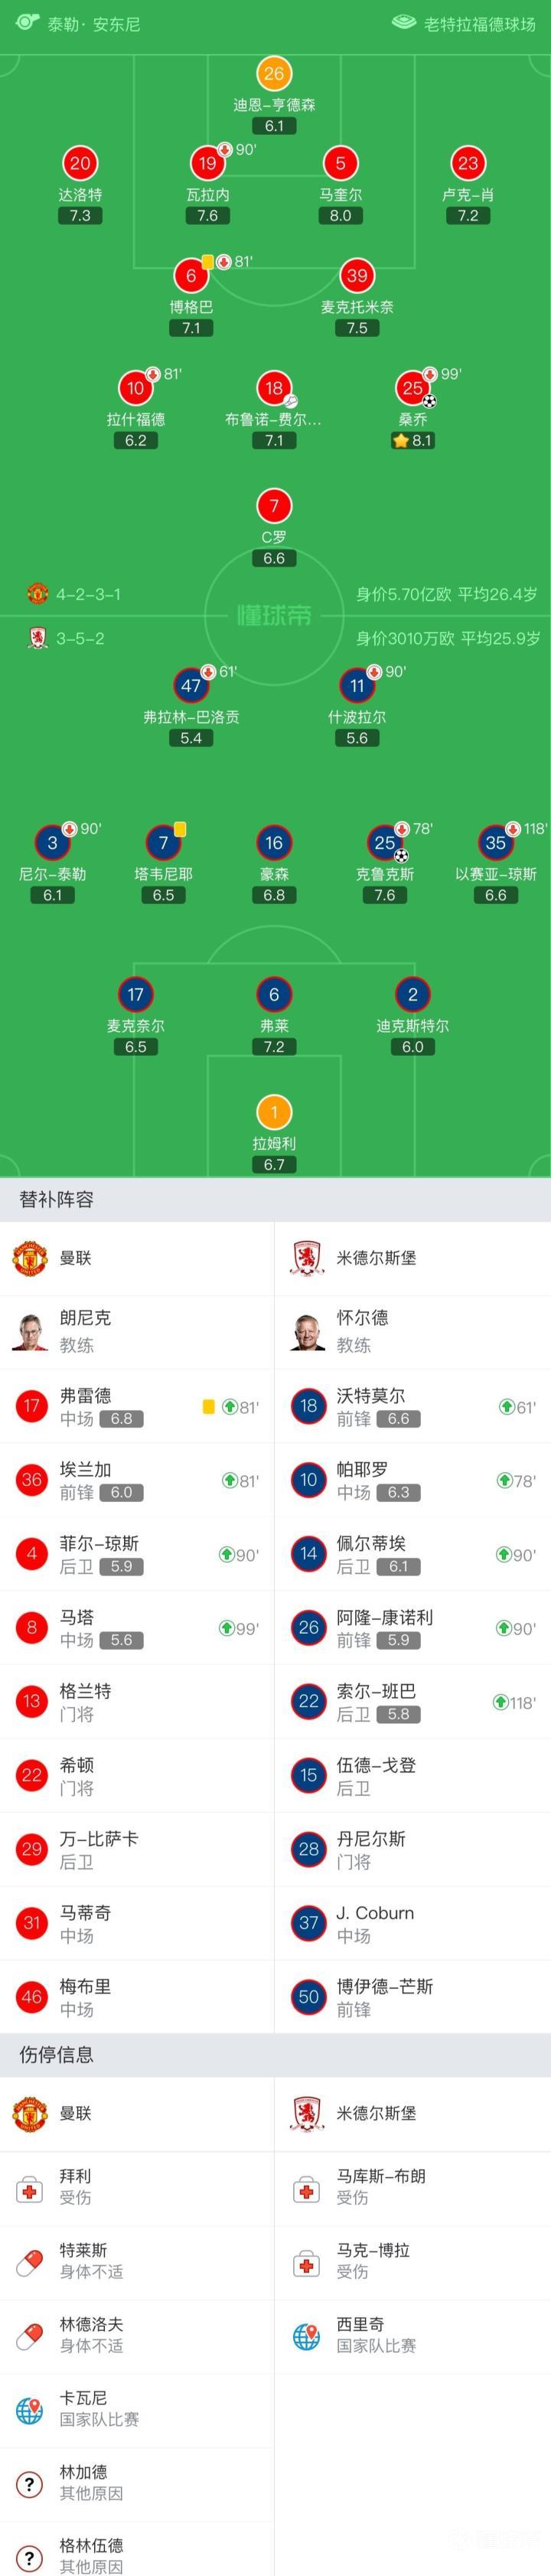This screenshot has width=551, height=2576.
Task: Open 博格巴 number 6 player icon
Action: (191, 276)
